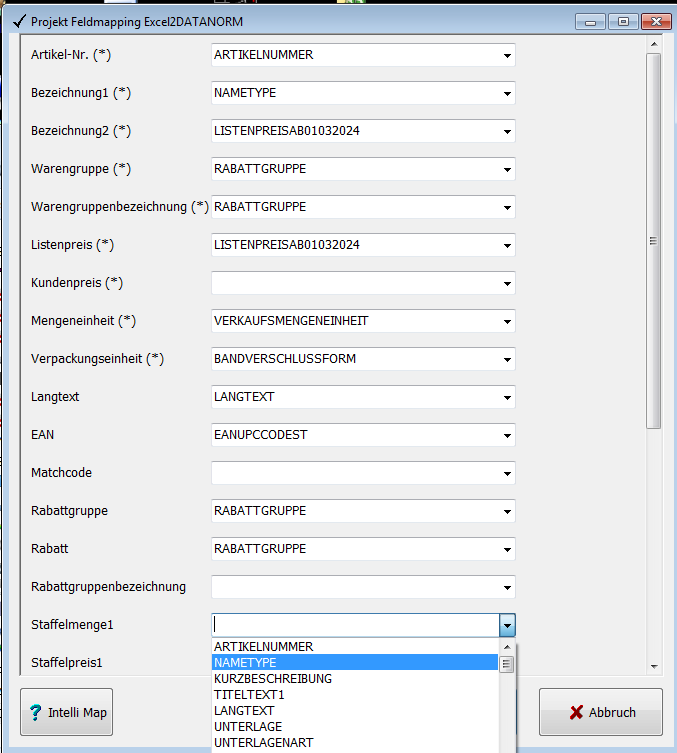Image resolution: width=677 pixels, height=753 pixels.
Task: Click the question mark icon on Intelli Map
Action: [x=35, y=712]
